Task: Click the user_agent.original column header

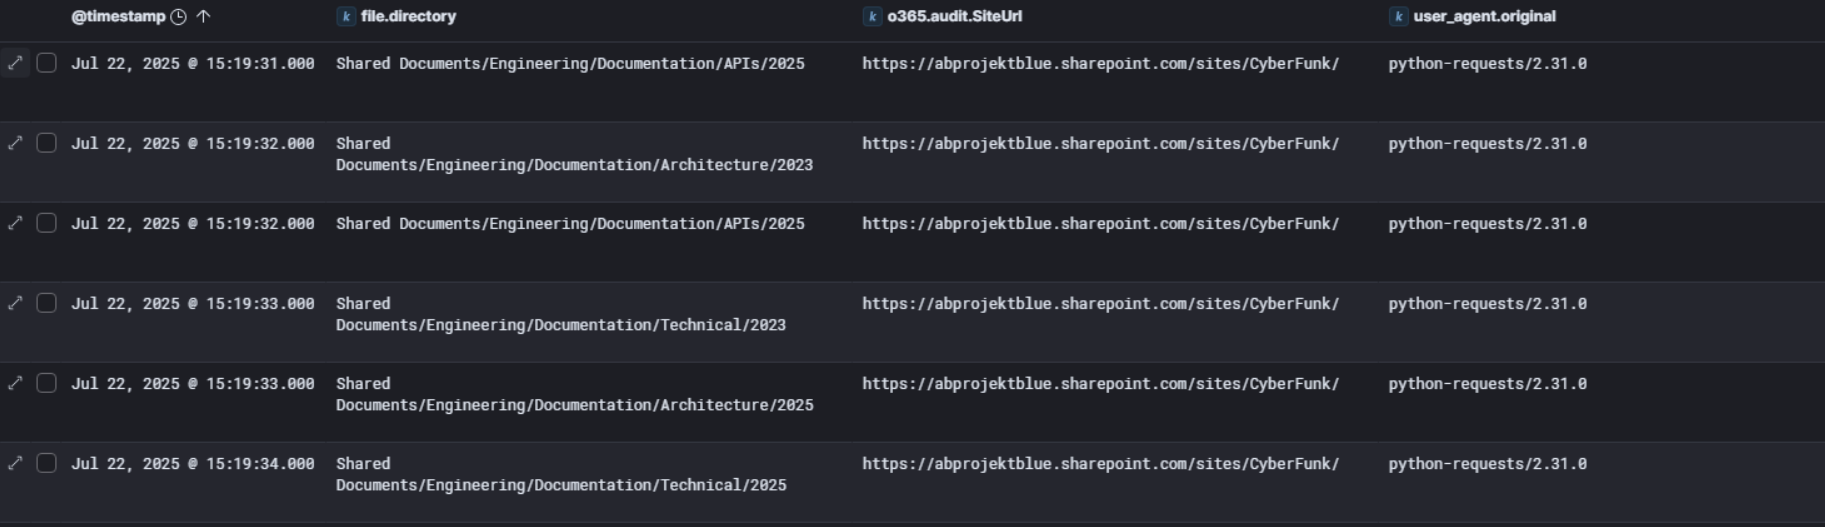Action: click(x=1484, y=16)
